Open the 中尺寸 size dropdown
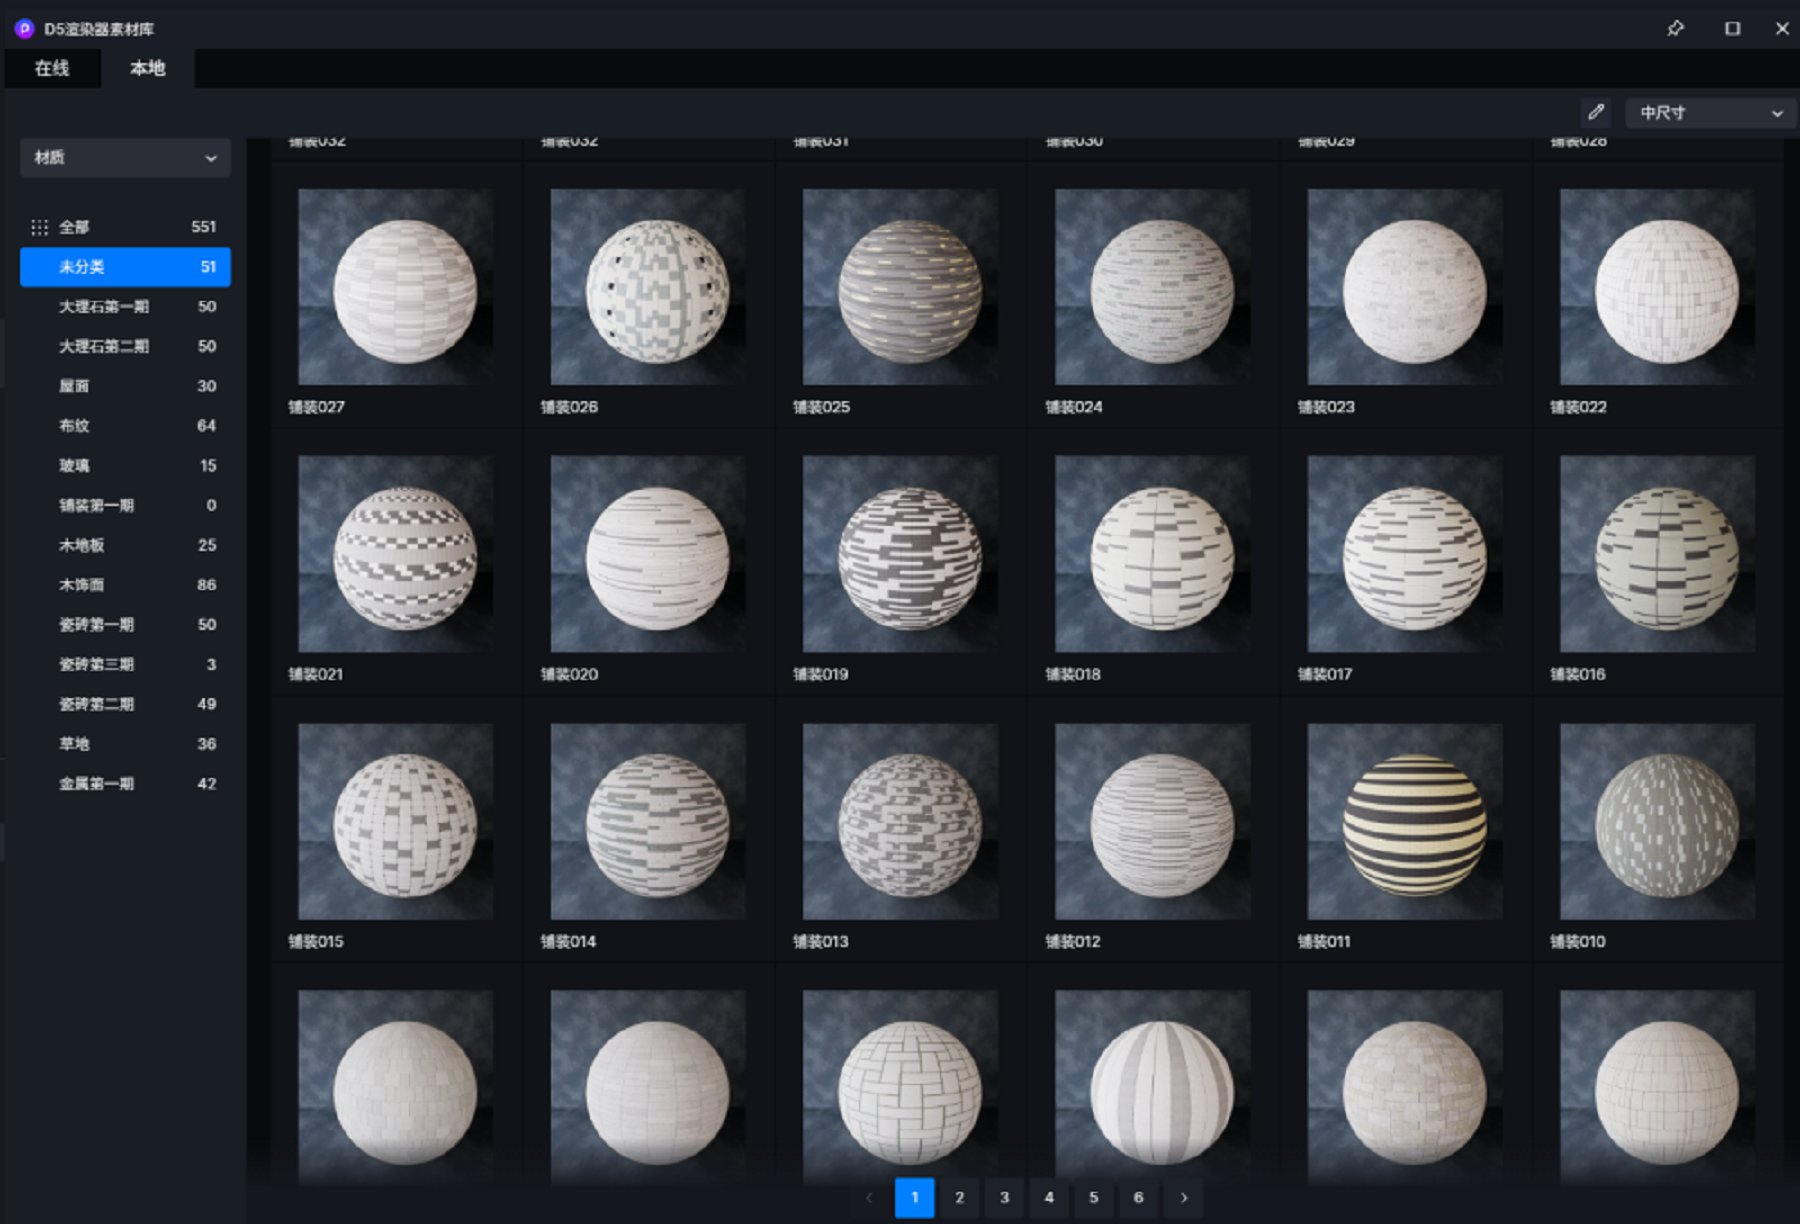1800x1224 pixels. tap(1710, 113)
